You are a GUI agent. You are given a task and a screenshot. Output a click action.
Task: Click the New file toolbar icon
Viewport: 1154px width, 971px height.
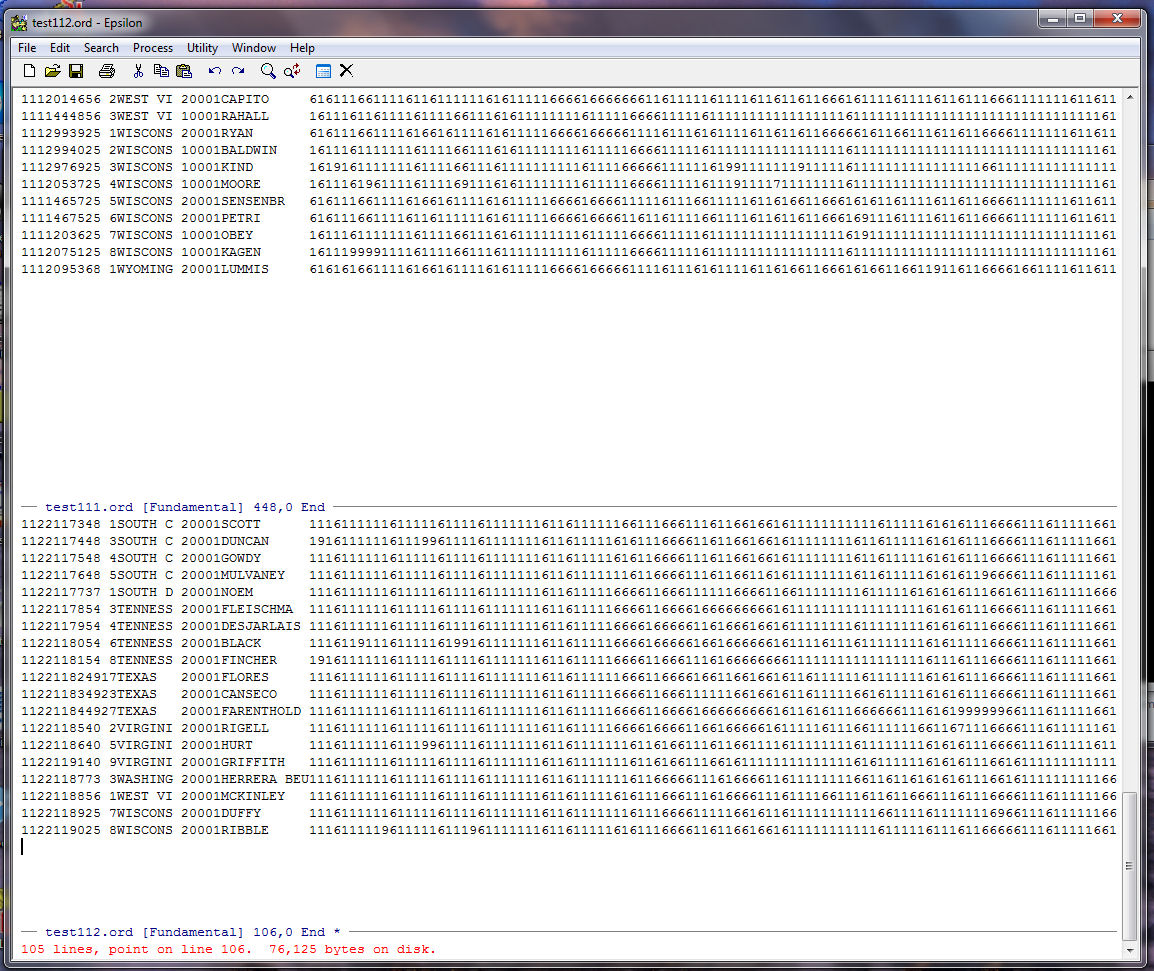[29, 71]
